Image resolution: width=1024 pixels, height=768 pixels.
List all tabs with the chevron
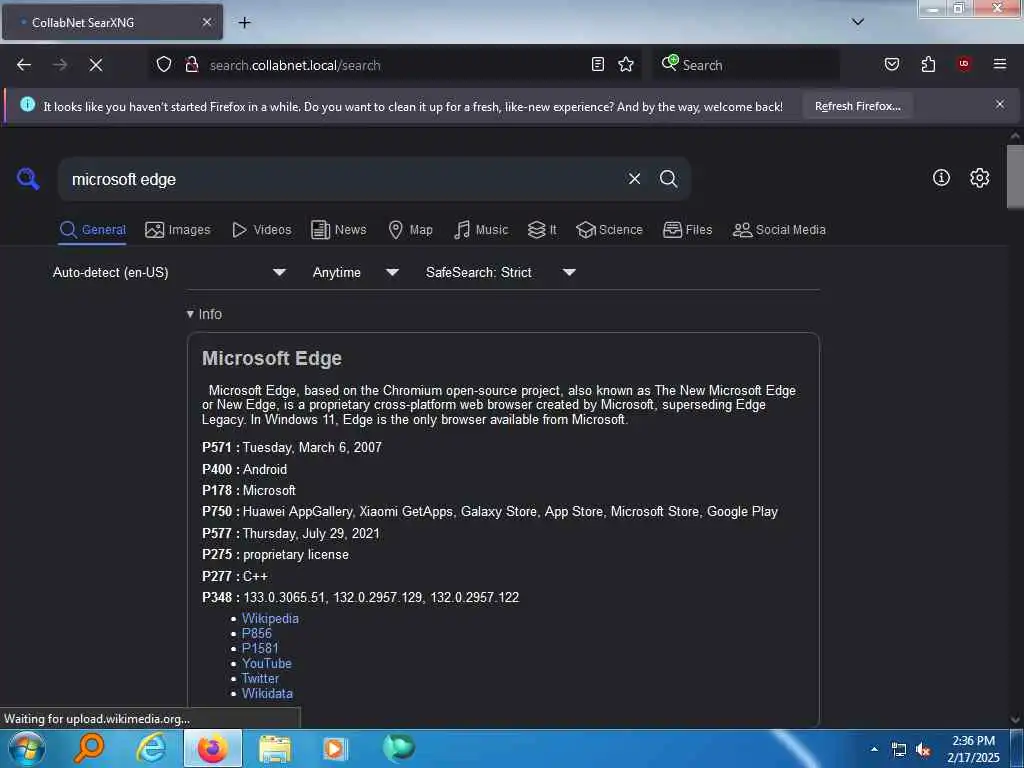pyautogui.click(x=858, y=22)
